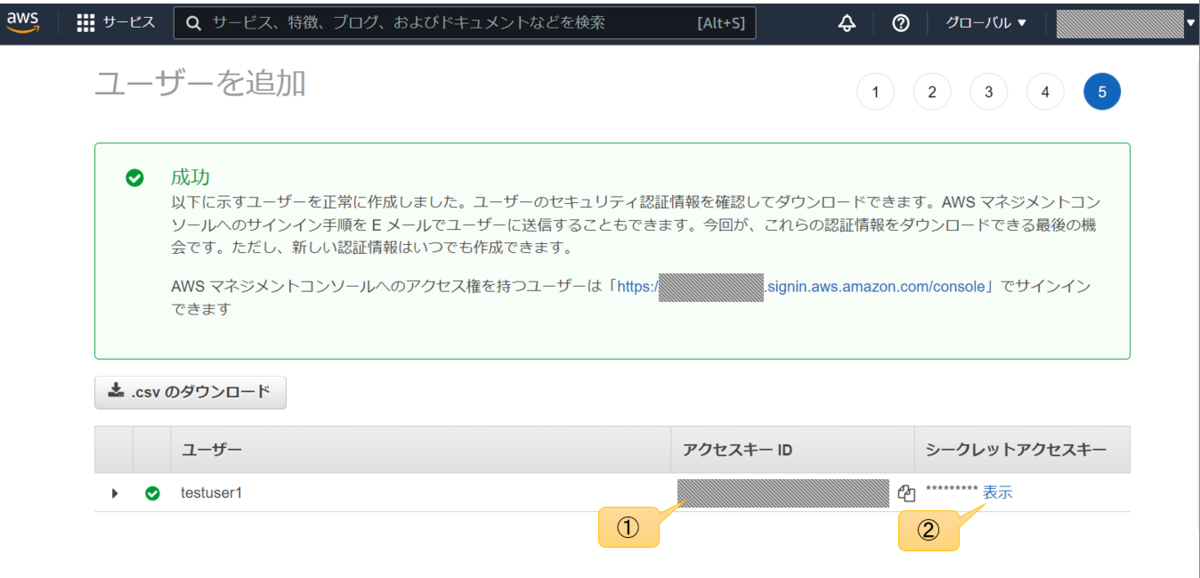Viewport: 1200px width, 578px height.
Task: Expand the testuser1 row details triangle
Action: (113, 492)
